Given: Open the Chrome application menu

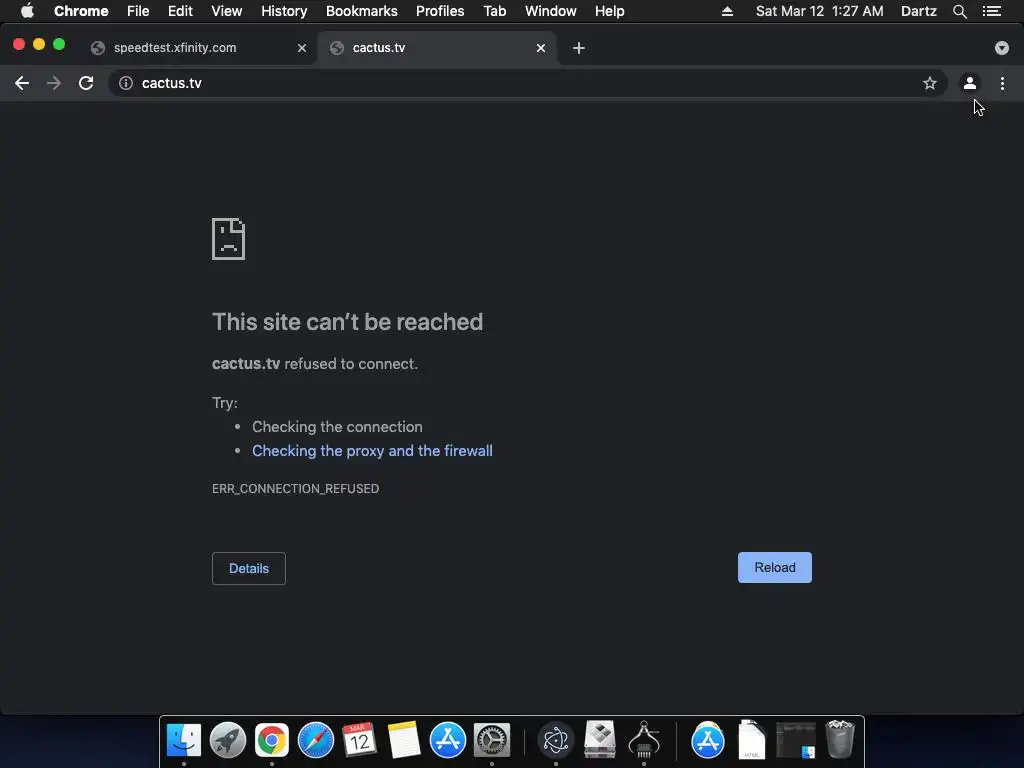Looking at the screenshot, I should click(81, 11).
